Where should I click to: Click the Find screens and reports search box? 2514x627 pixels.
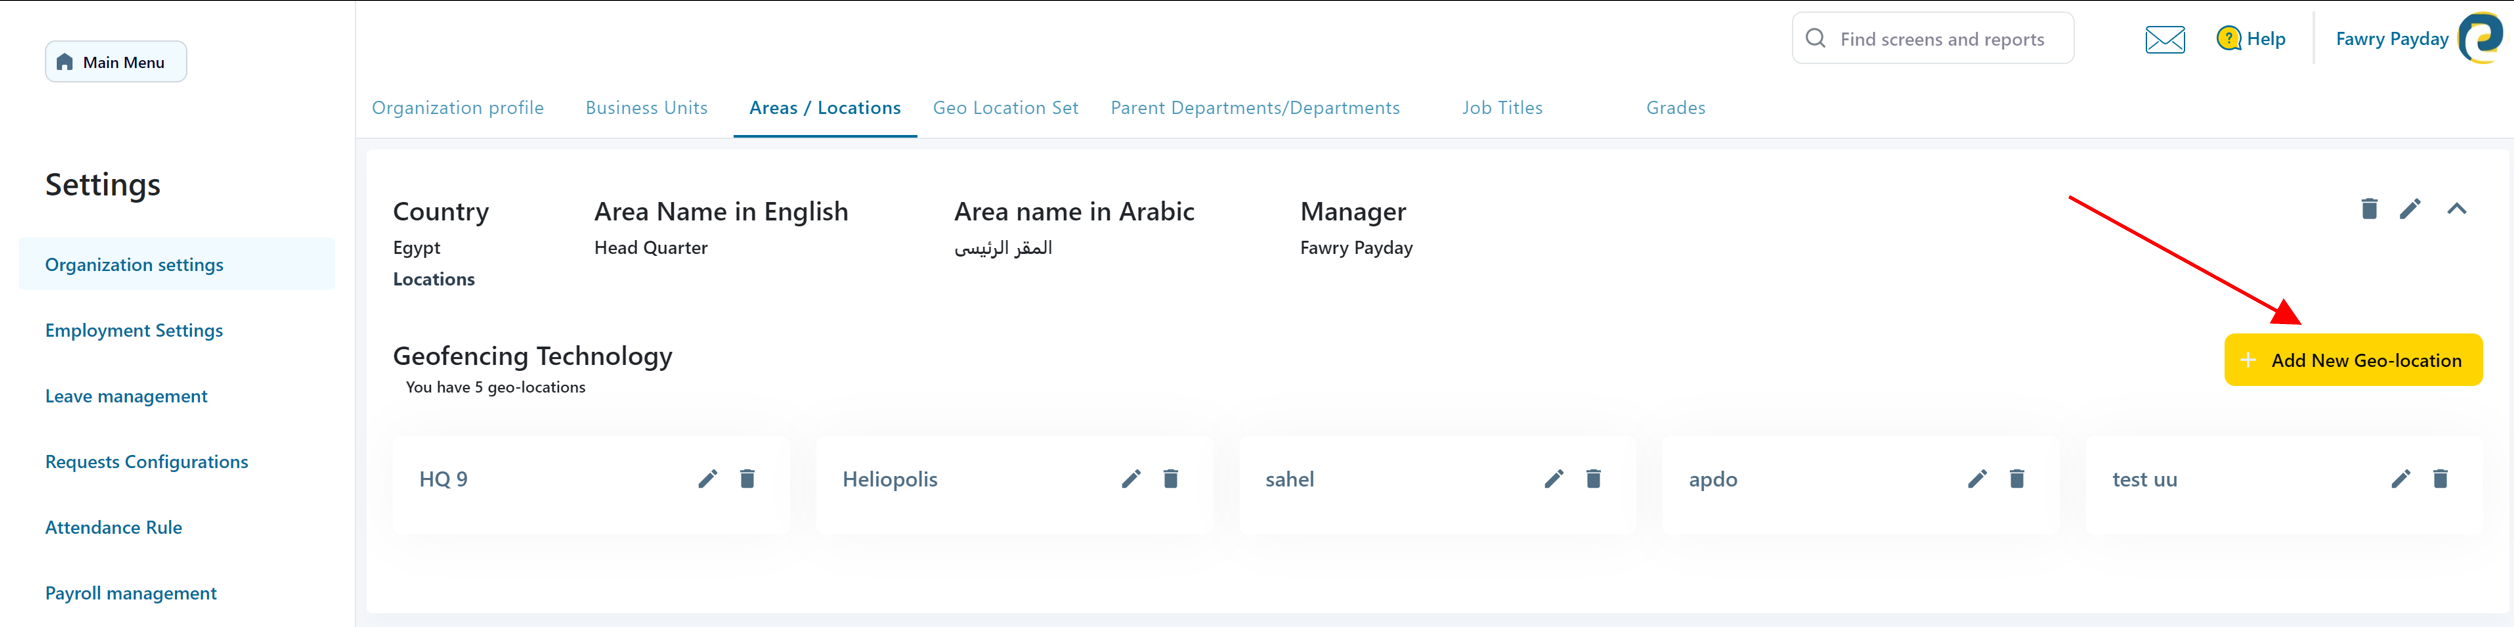1940,39
